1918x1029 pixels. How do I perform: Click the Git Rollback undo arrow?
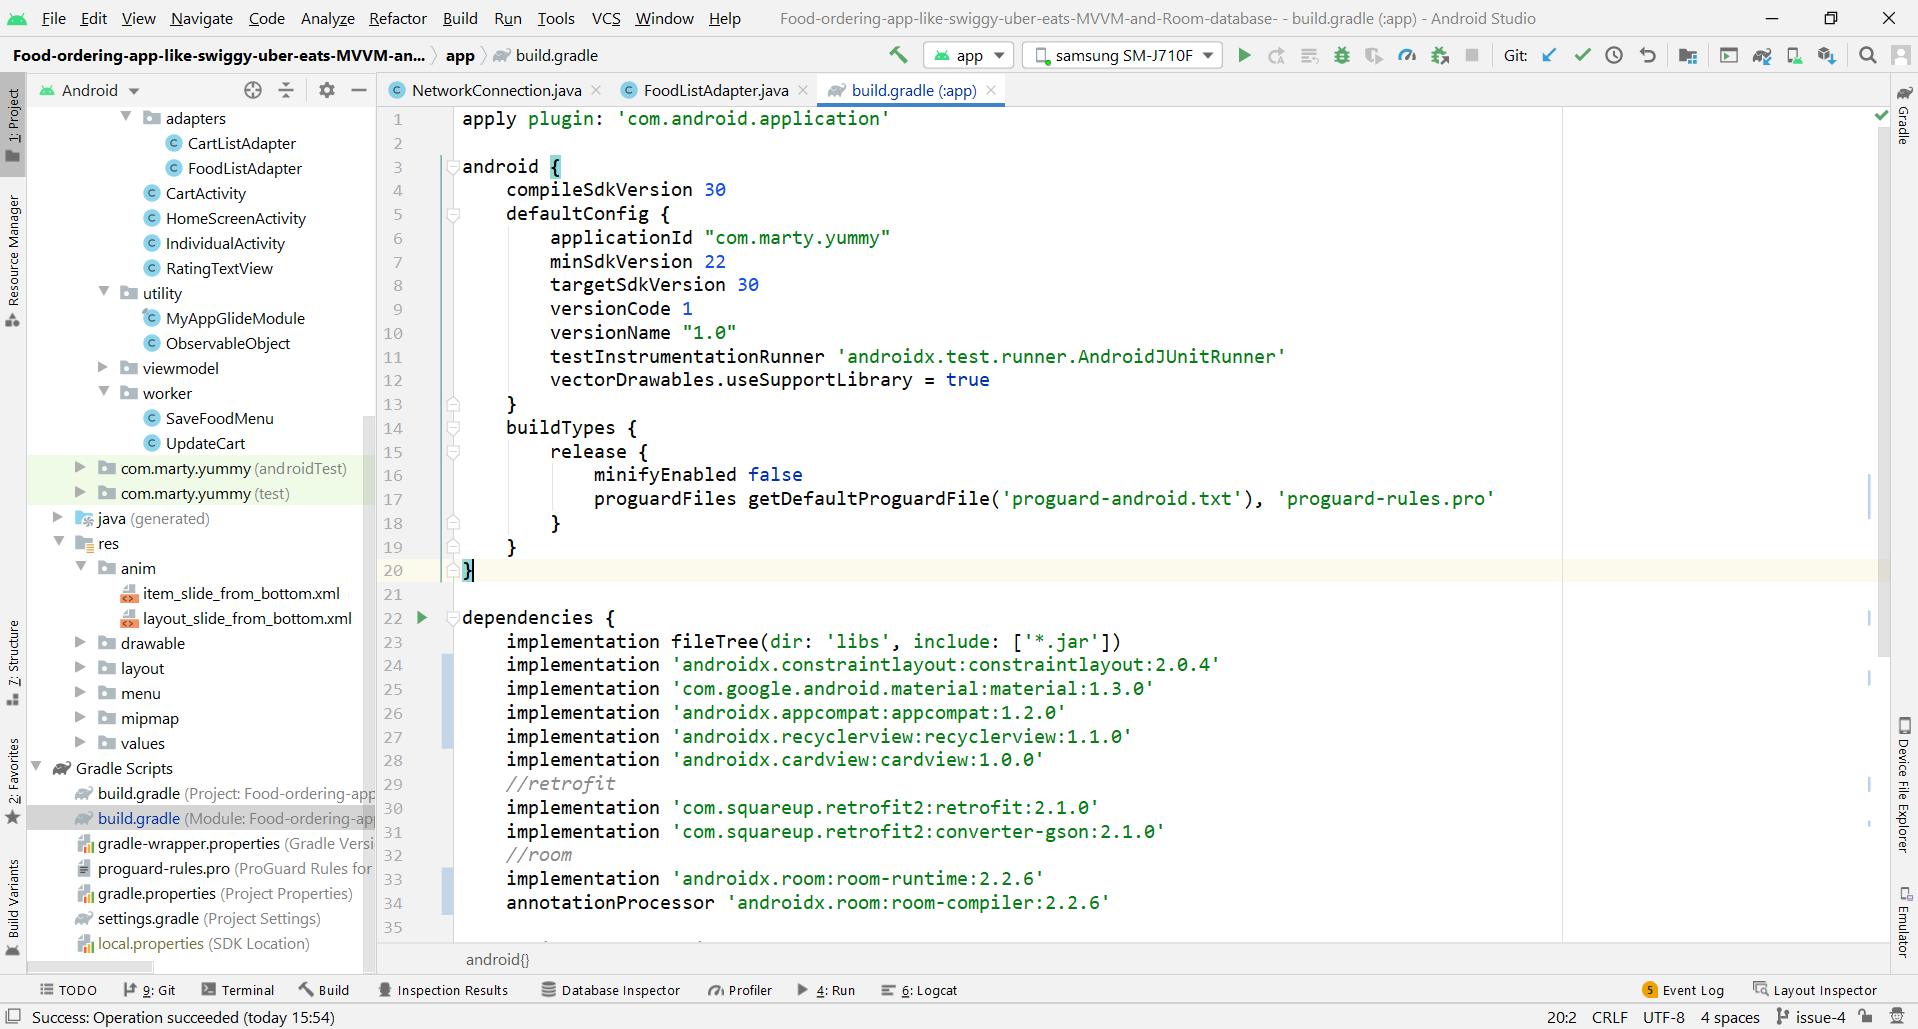pyautogui.click(x=1647, y=55)
